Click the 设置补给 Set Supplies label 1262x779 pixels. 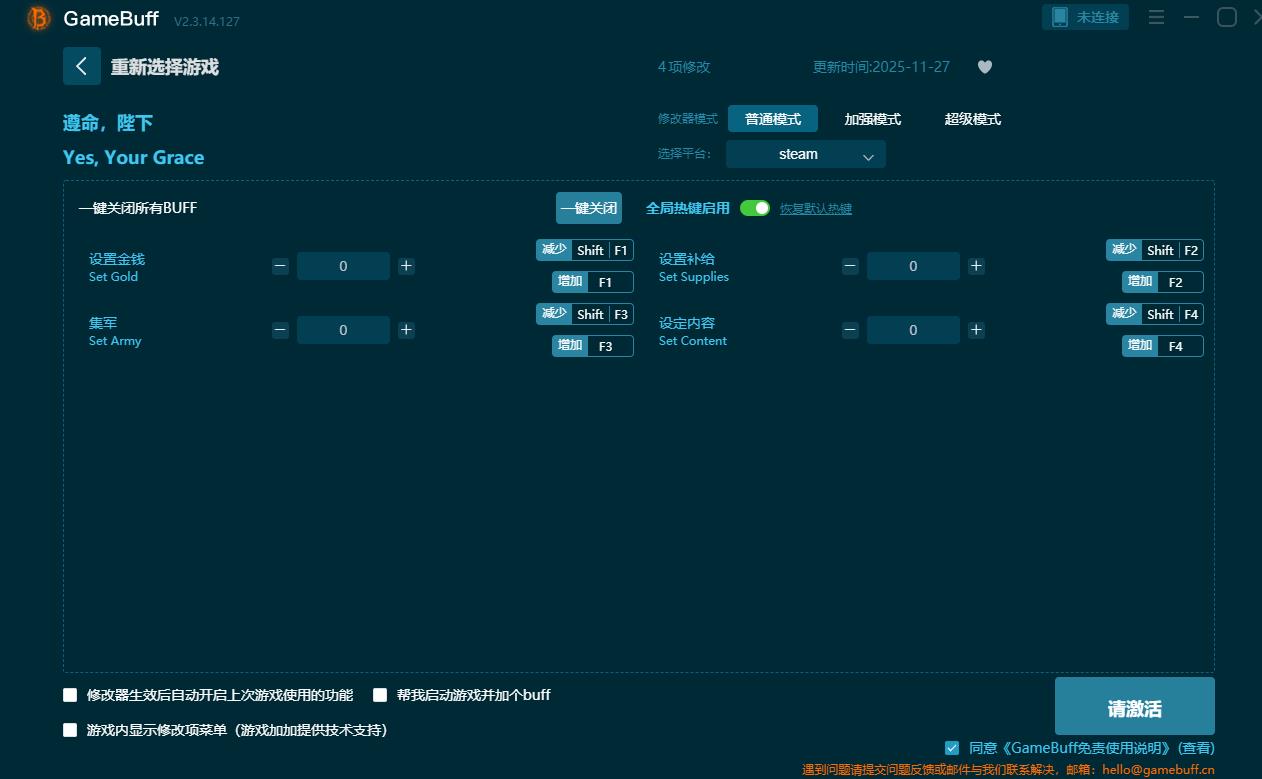tap(694, 267)
